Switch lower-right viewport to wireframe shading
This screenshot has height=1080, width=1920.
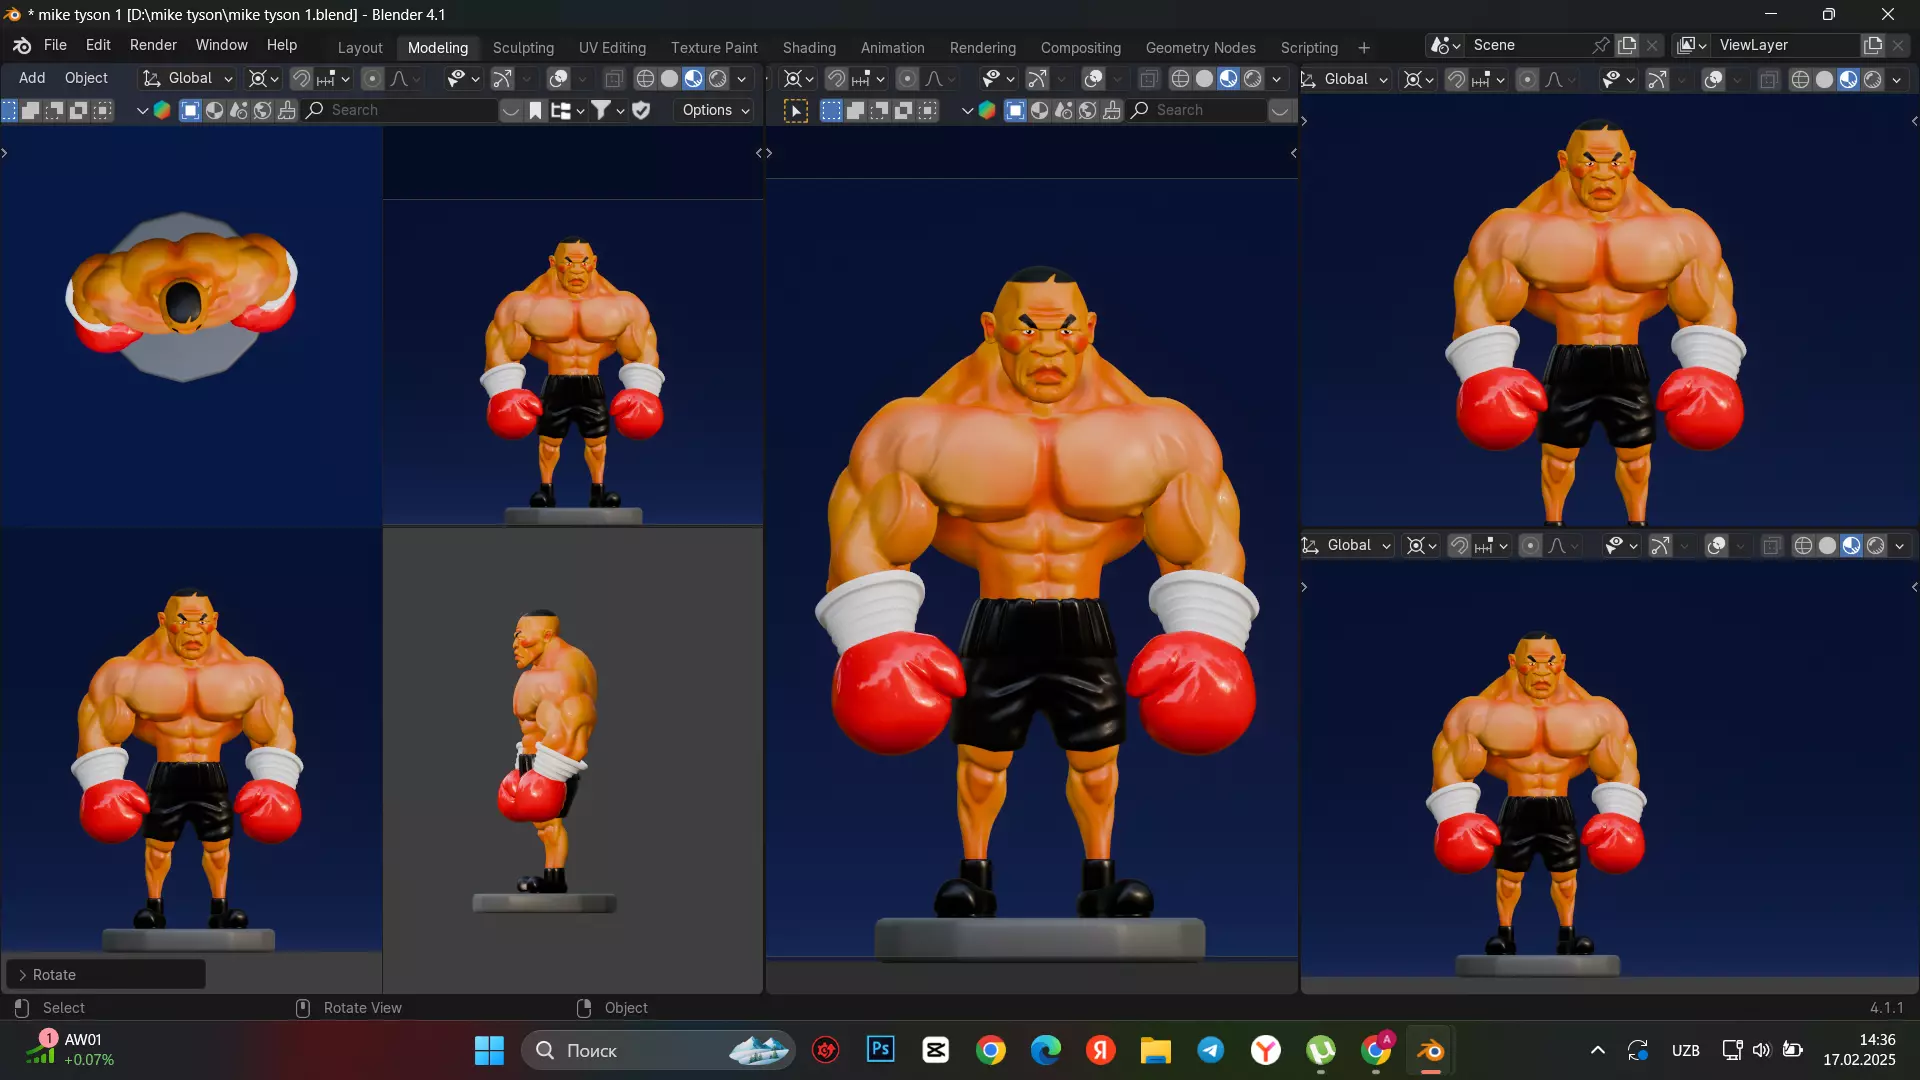[x=1804, y=545]
